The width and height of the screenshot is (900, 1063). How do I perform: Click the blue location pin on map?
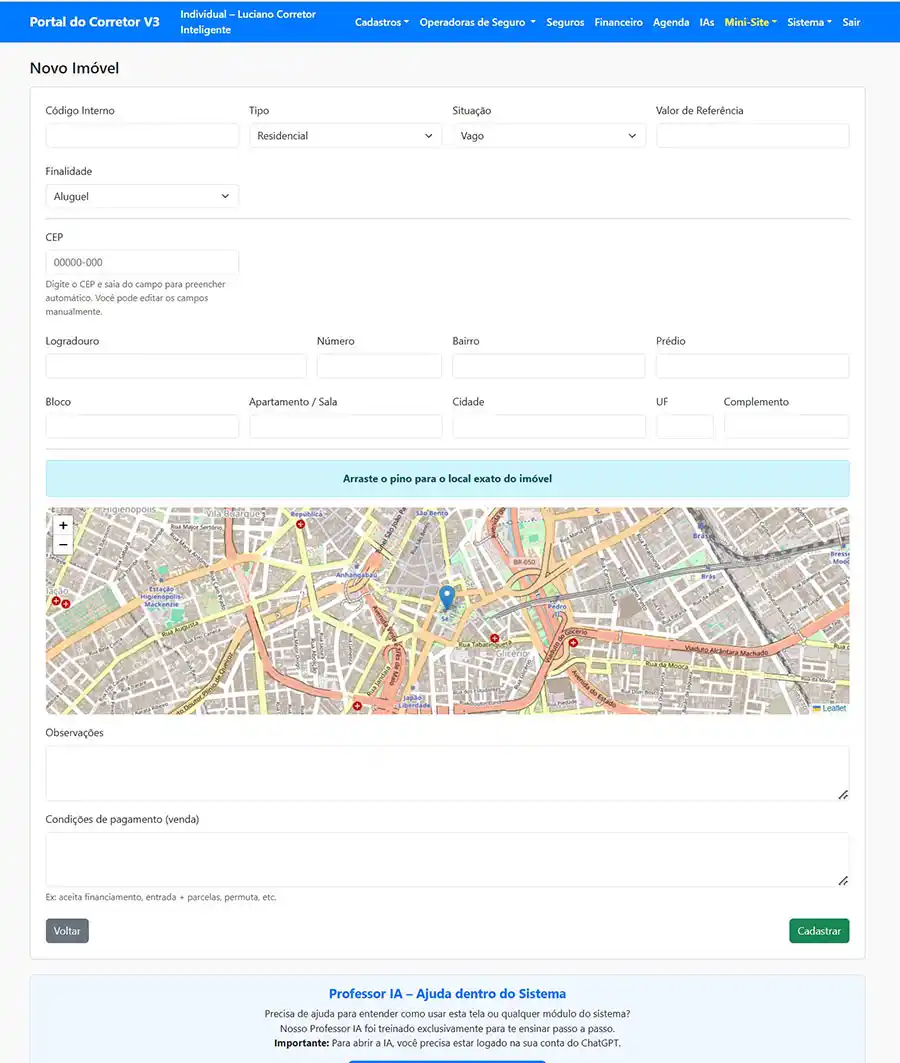[447, 598]
